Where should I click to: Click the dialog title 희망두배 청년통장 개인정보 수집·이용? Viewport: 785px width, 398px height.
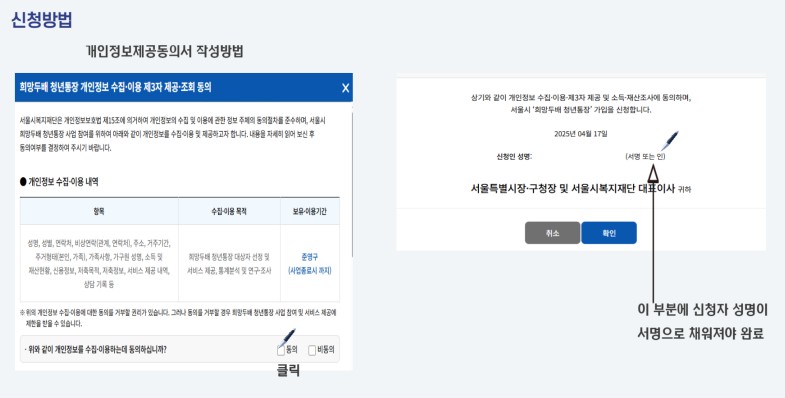(115, 87)
